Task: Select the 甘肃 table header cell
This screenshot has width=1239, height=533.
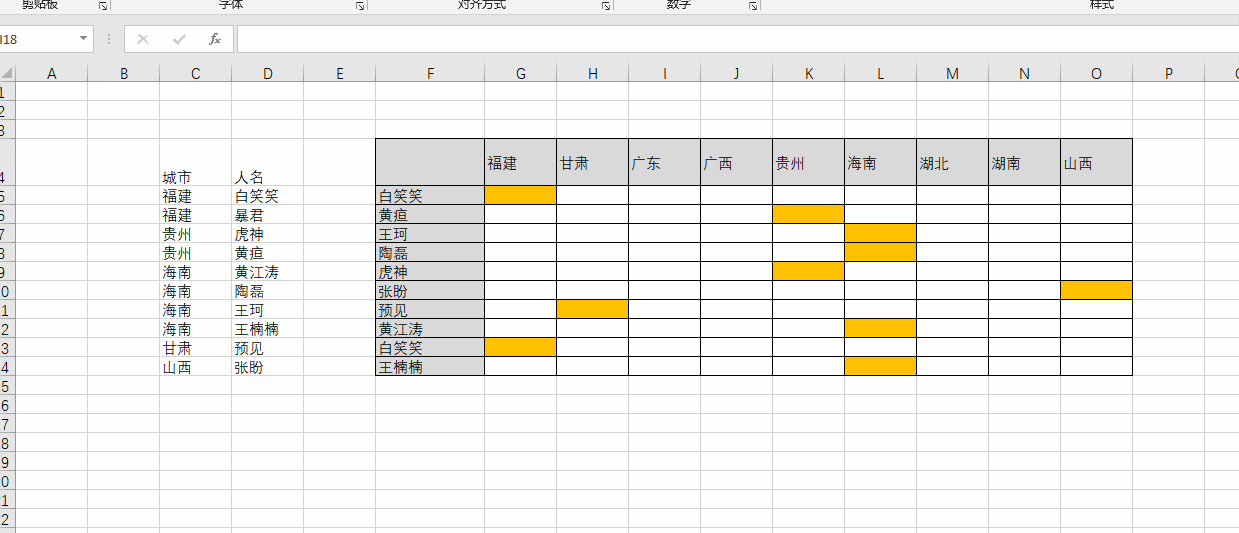Action: tap(592, 162)
